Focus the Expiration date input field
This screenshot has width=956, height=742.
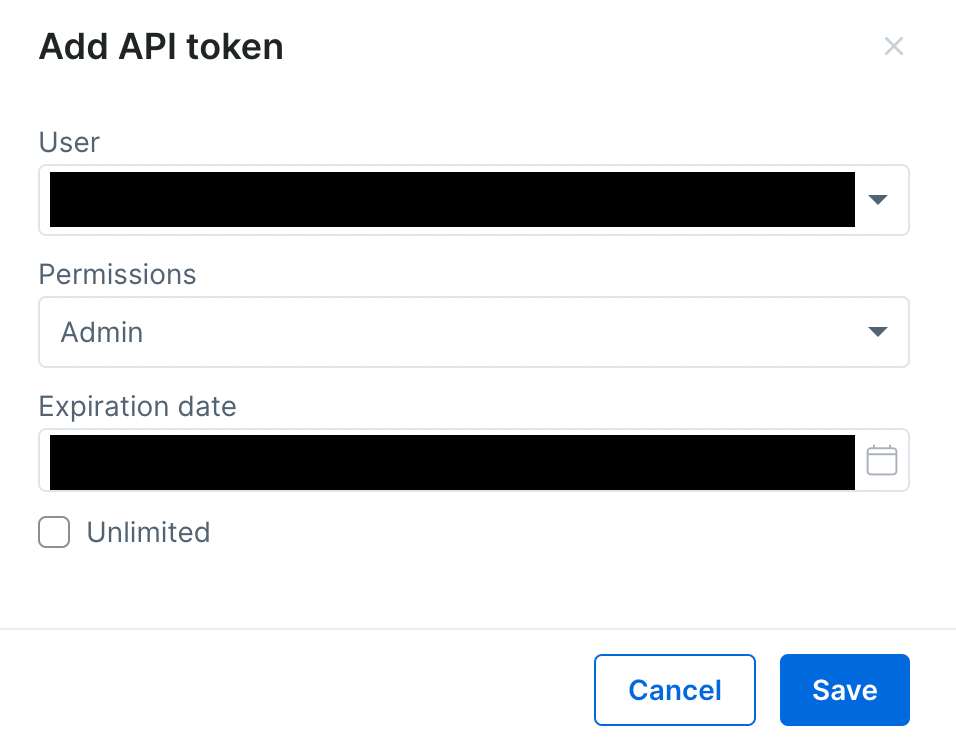(x=451, y=461)
